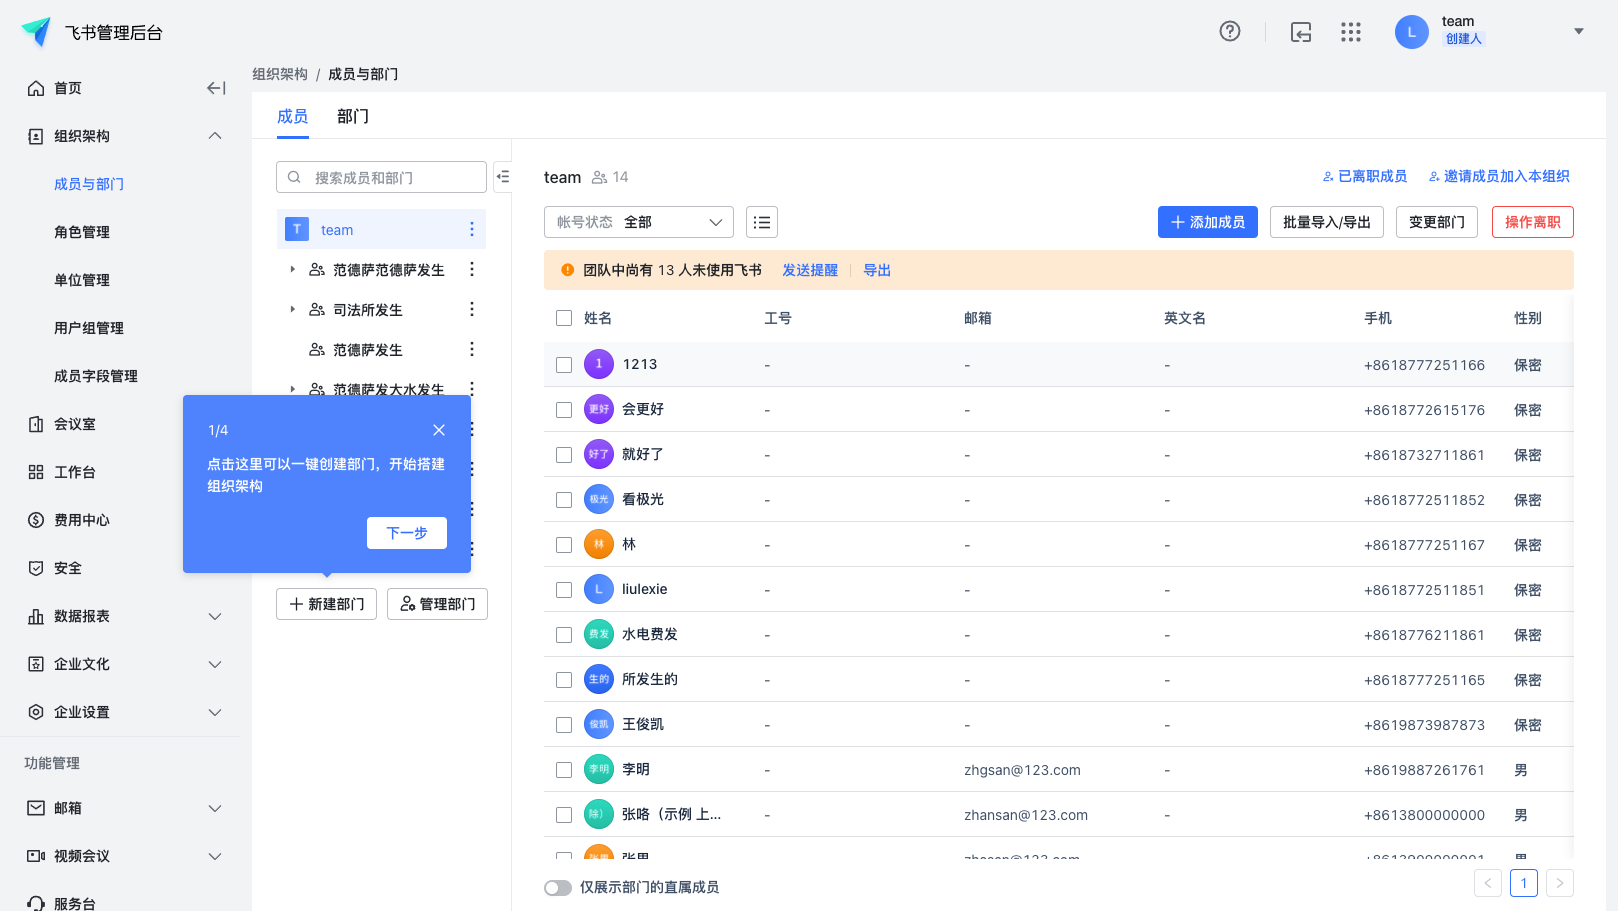Screen dimensions: 1618x911
Task: Open column list settings icon
Action: [x=762, y=222]
